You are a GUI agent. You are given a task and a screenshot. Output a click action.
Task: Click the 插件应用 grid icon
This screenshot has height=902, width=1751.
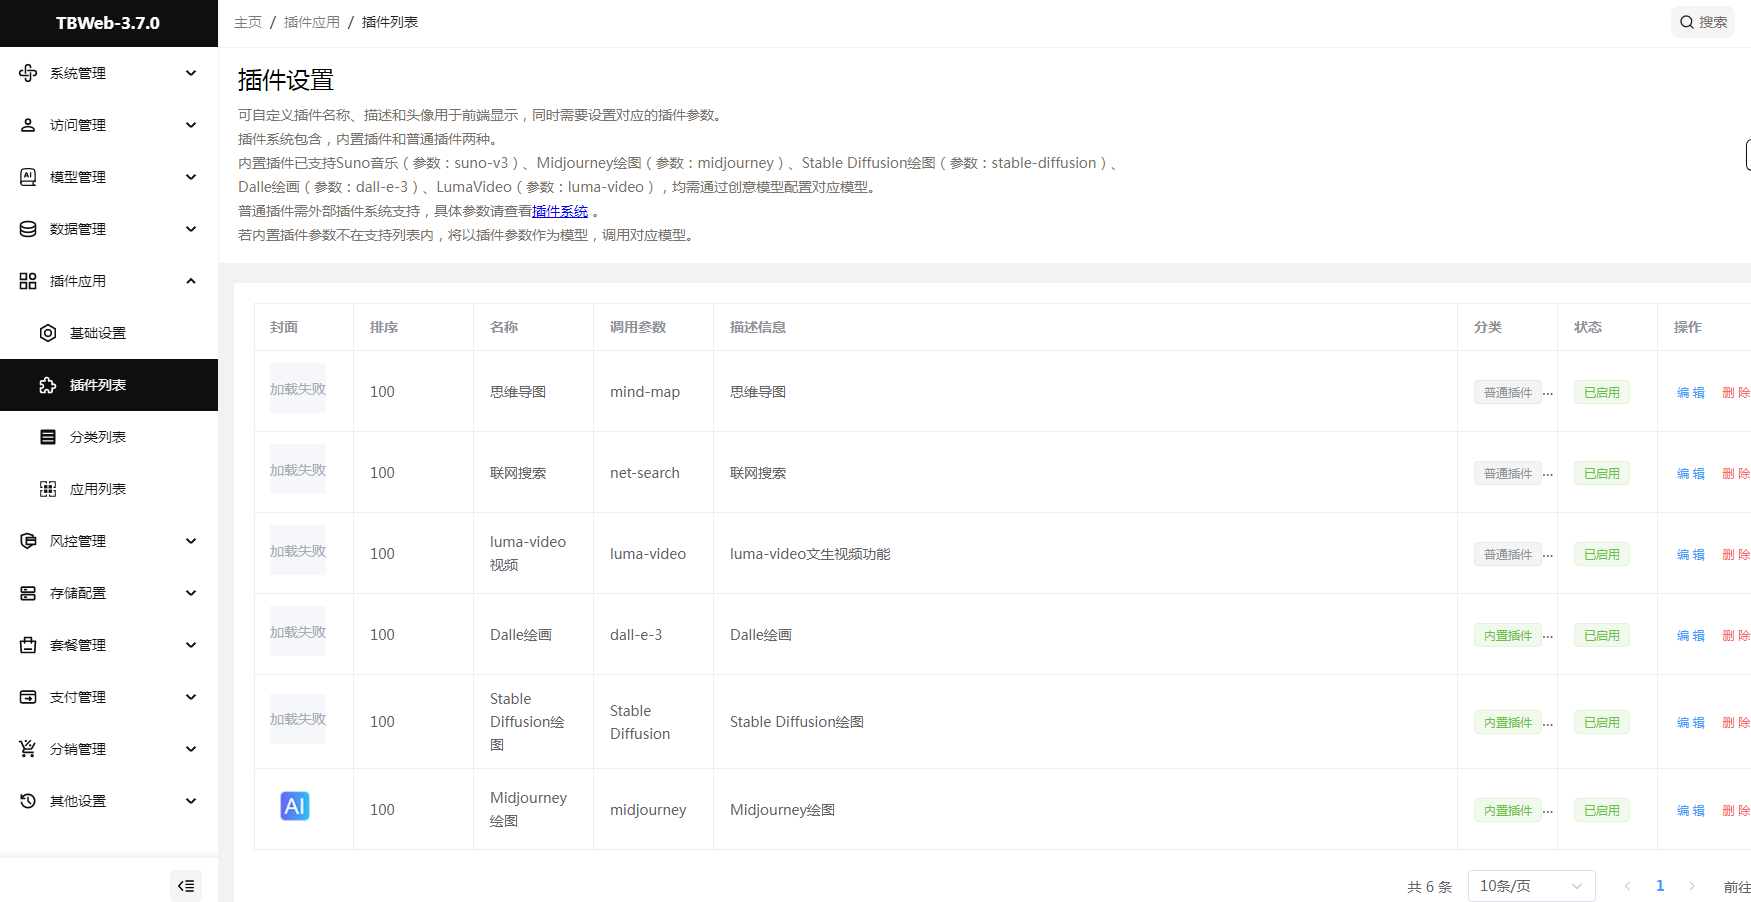(x=28, y=281)
